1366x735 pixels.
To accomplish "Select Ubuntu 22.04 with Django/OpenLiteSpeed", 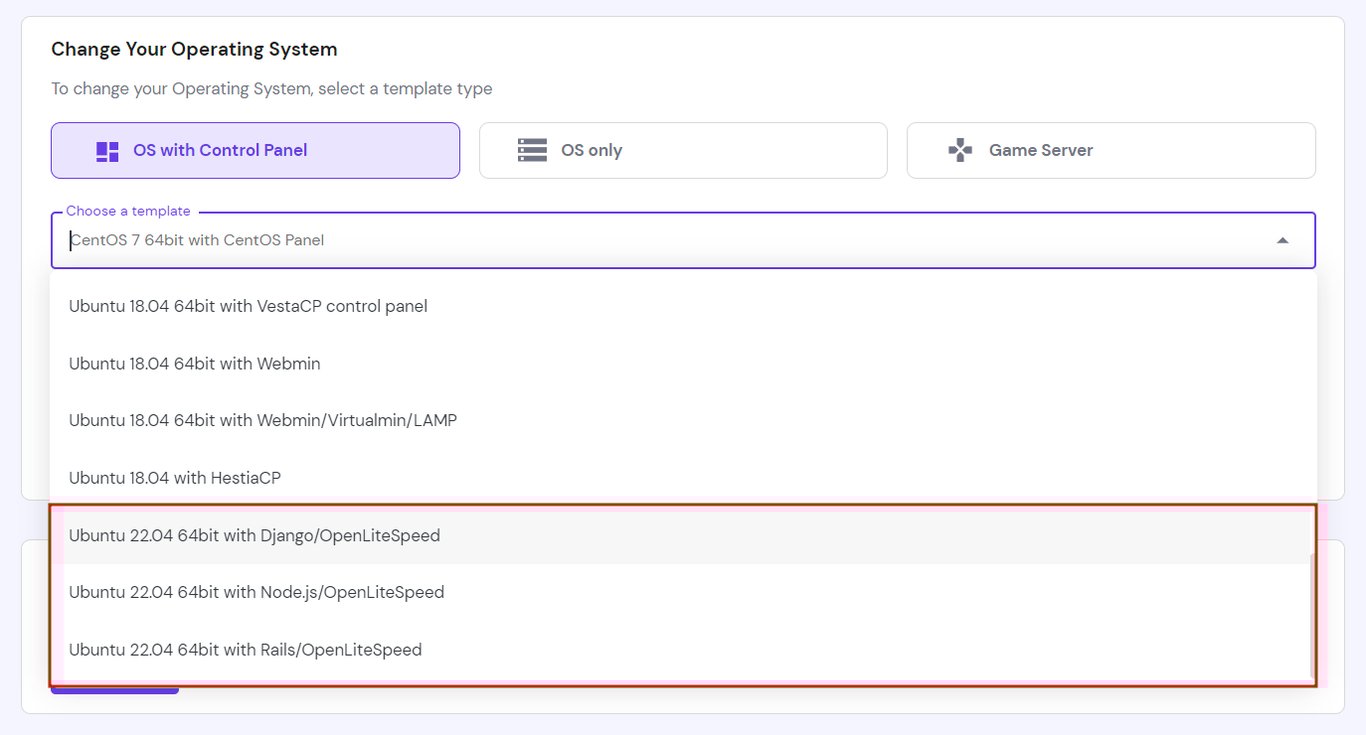I will (x=254, y=535).
